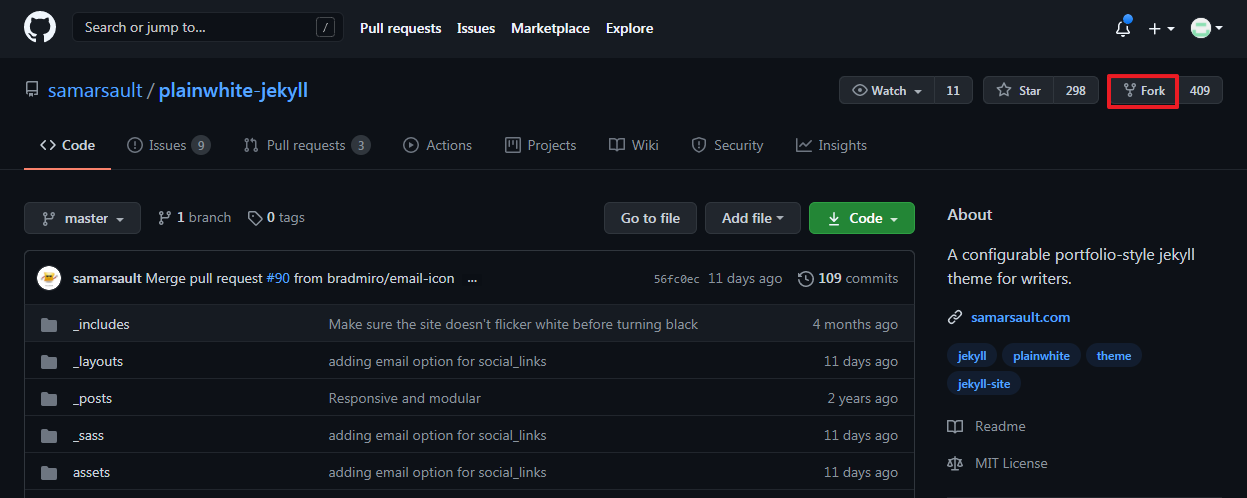Open the Watch dropdown
The image size is (1247, 498).
click(887, 90)
